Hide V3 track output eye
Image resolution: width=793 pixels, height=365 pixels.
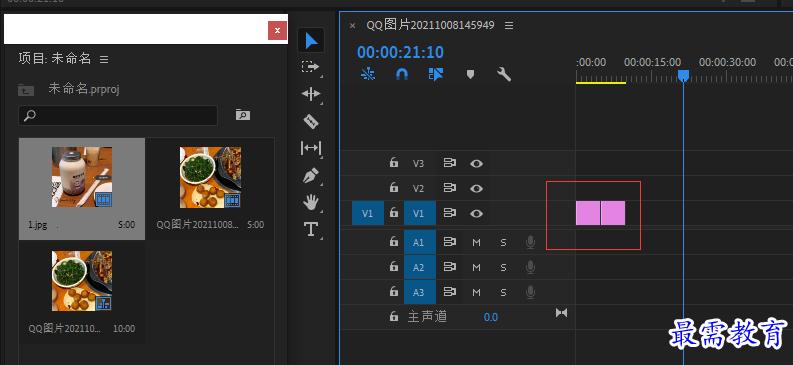(x=476, y=163)
